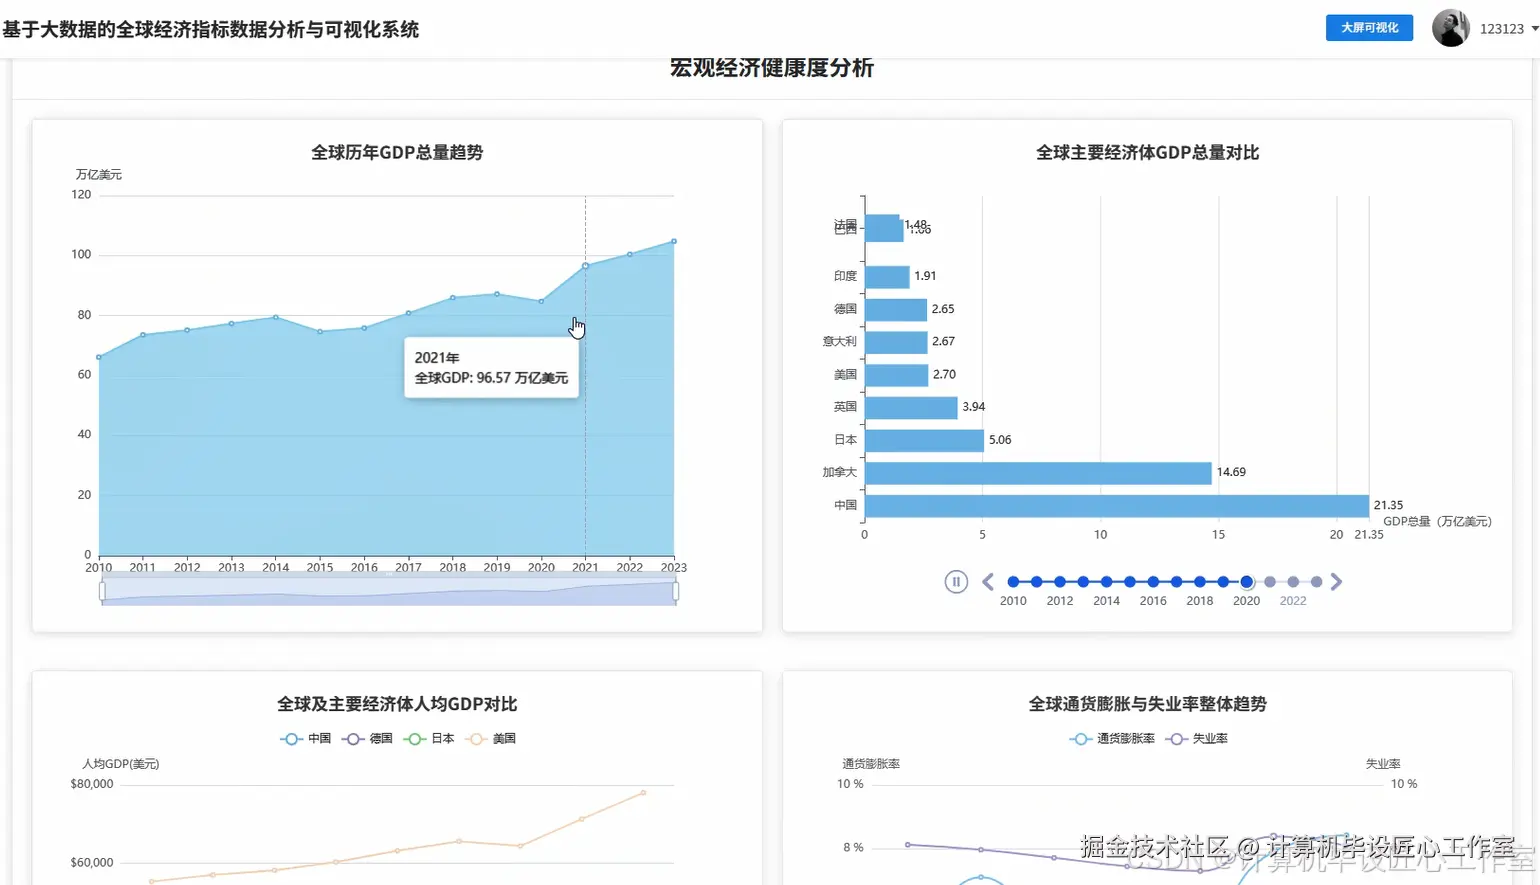Click the previous-year arrow on the timeline
1540x885 pixels.
point(987,581)
